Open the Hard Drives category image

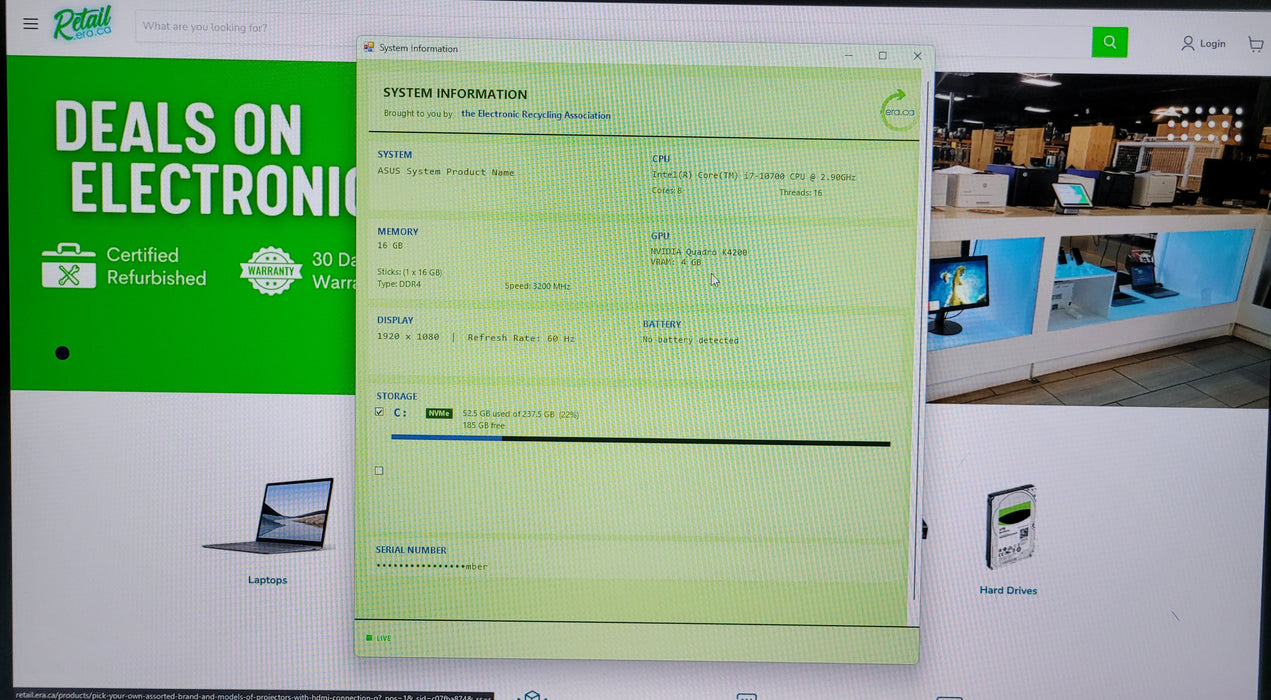coord(1009,526)
